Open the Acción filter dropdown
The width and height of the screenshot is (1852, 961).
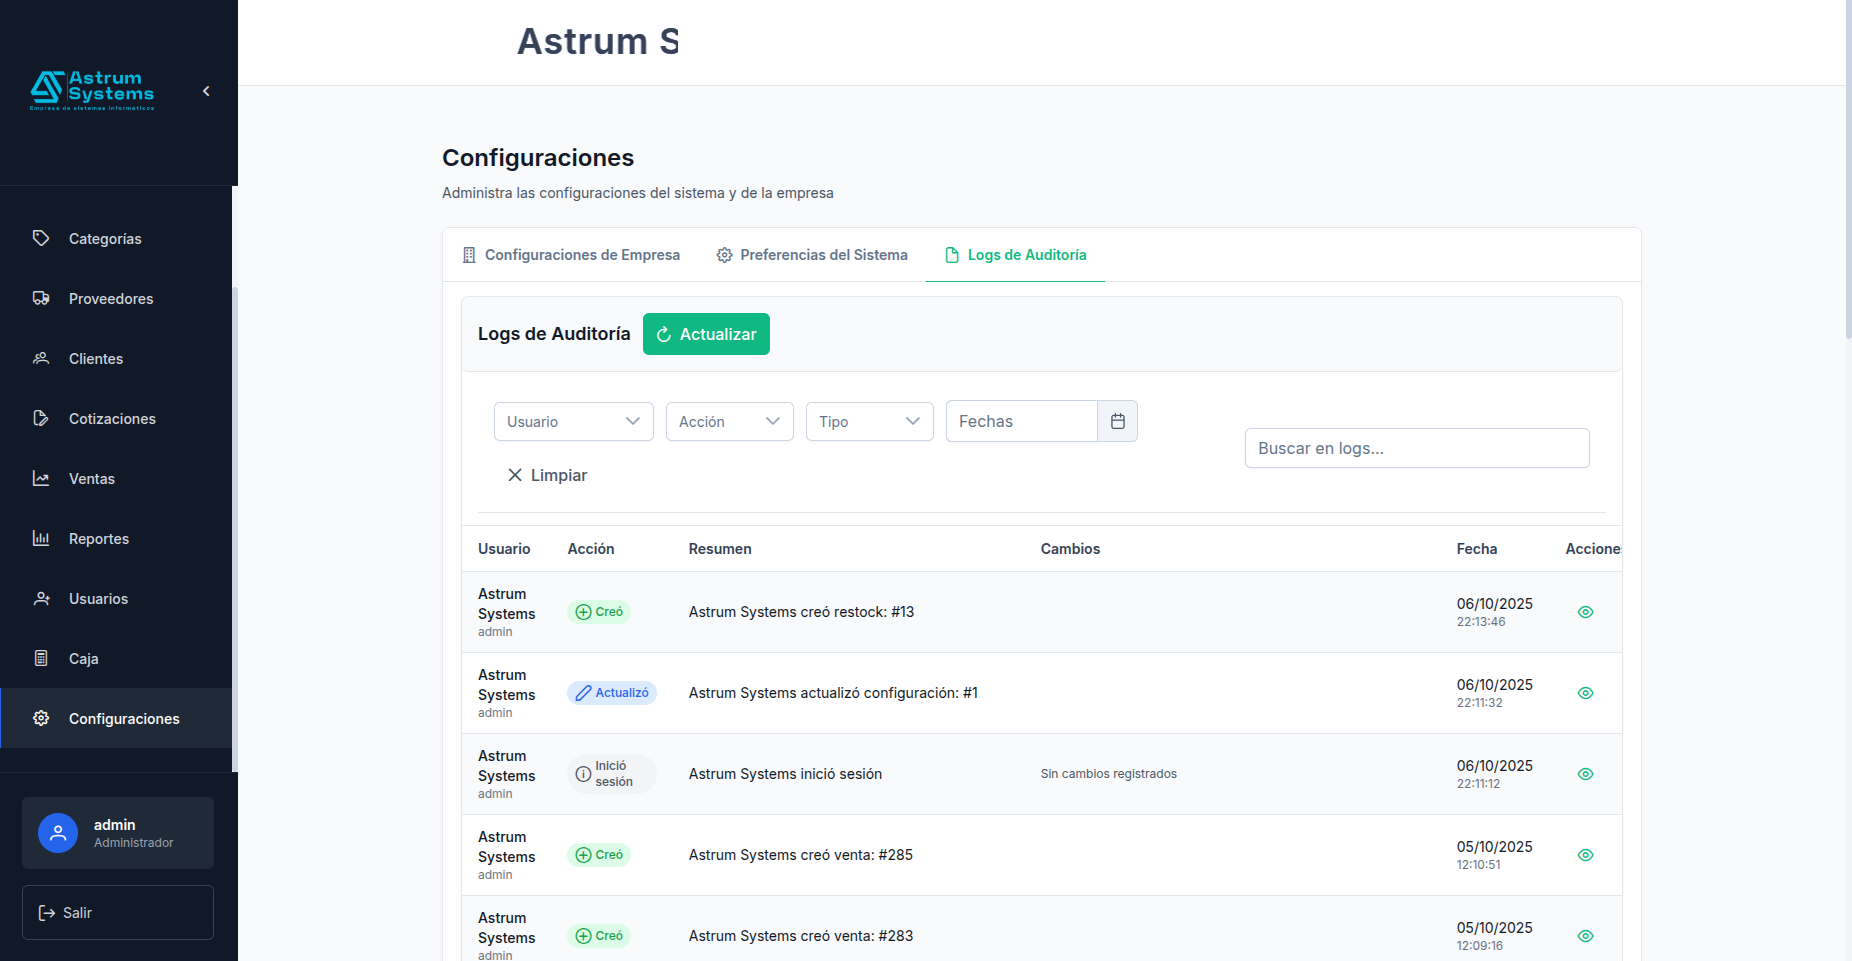729,422
